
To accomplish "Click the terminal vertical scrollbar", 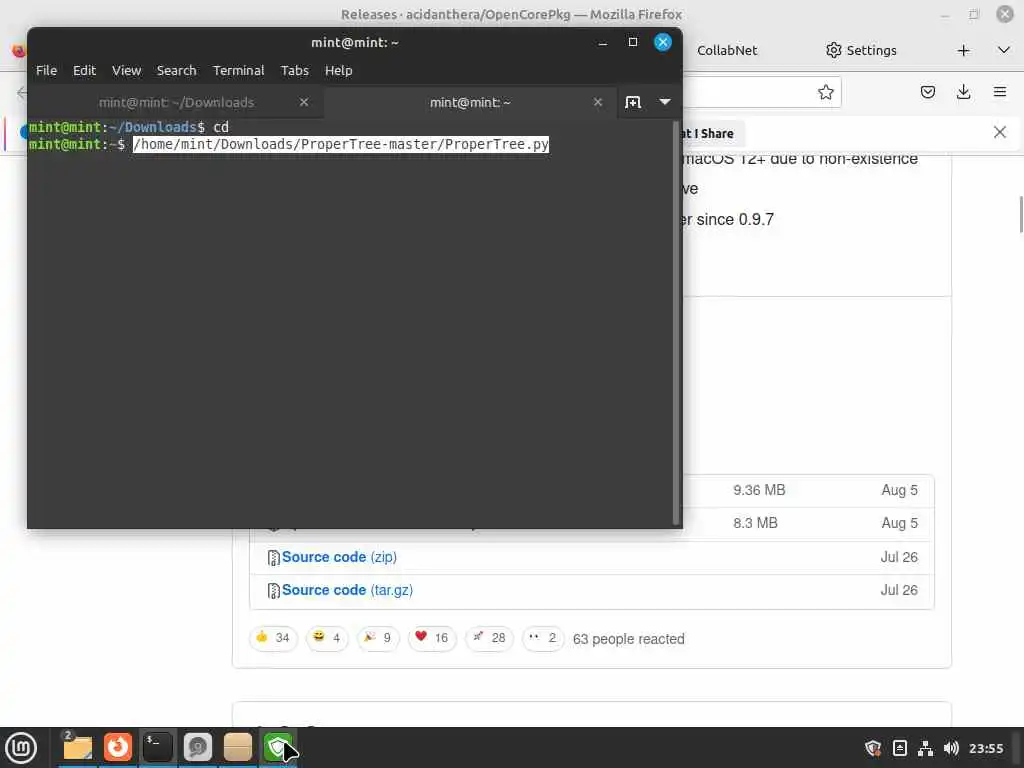I will click(x=676, y=323).
